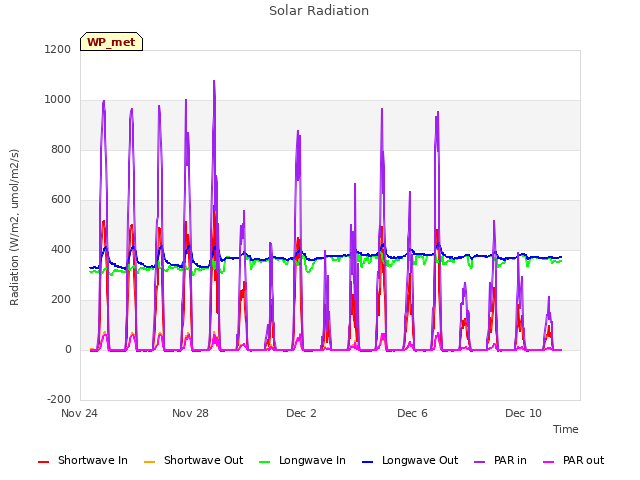Click the Solar Radiation chart title
640x480 pixels.
pyautogui.click(x=319, y=11)
